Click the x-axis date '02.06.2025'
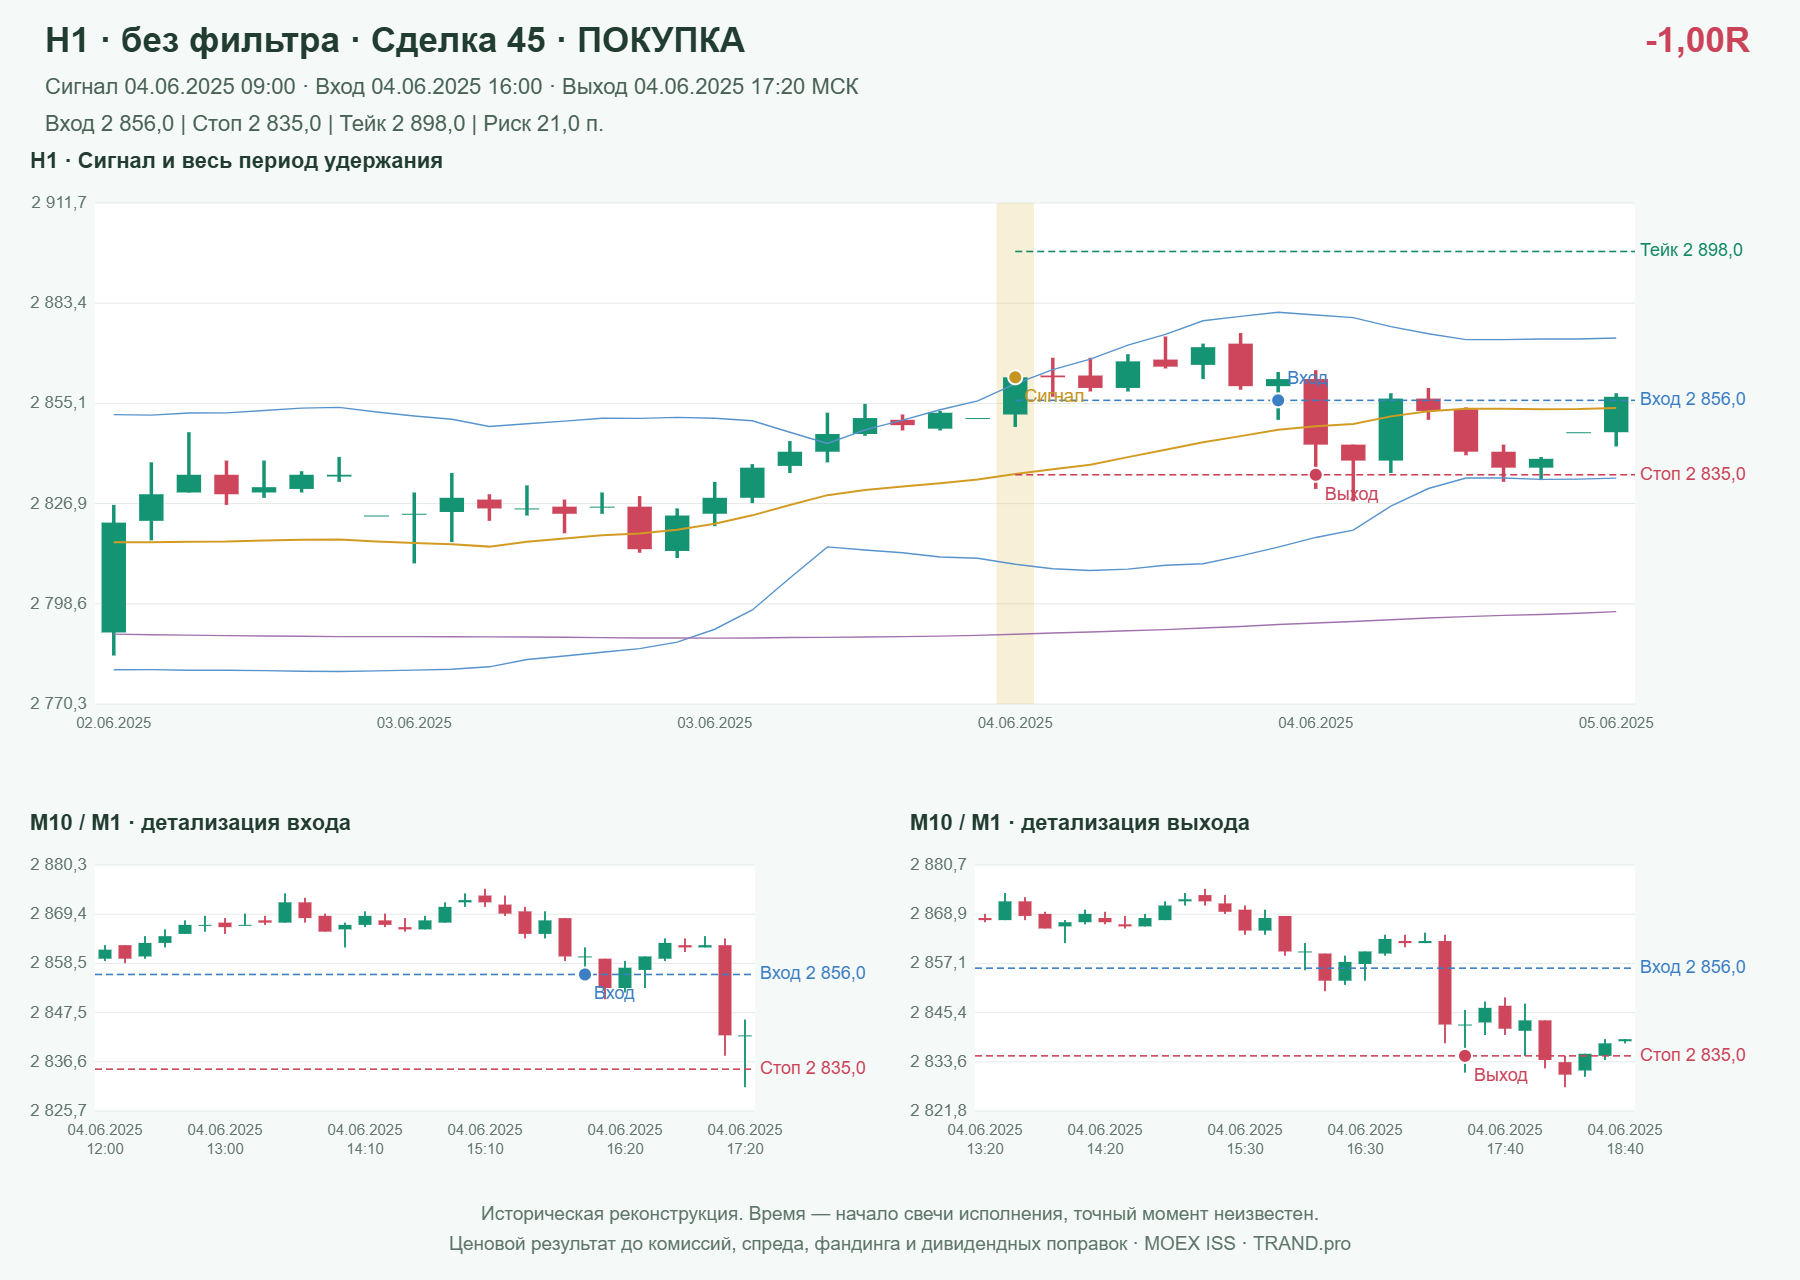The width and height of the screenshot is (1800, 1280). (114, 723)
